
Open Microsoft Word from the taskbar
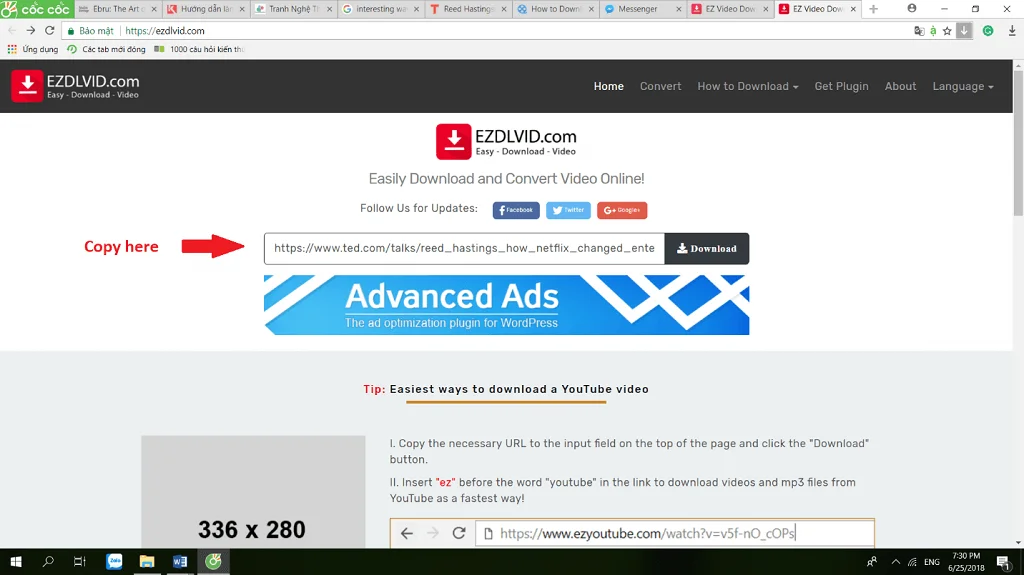coord(180,561)
